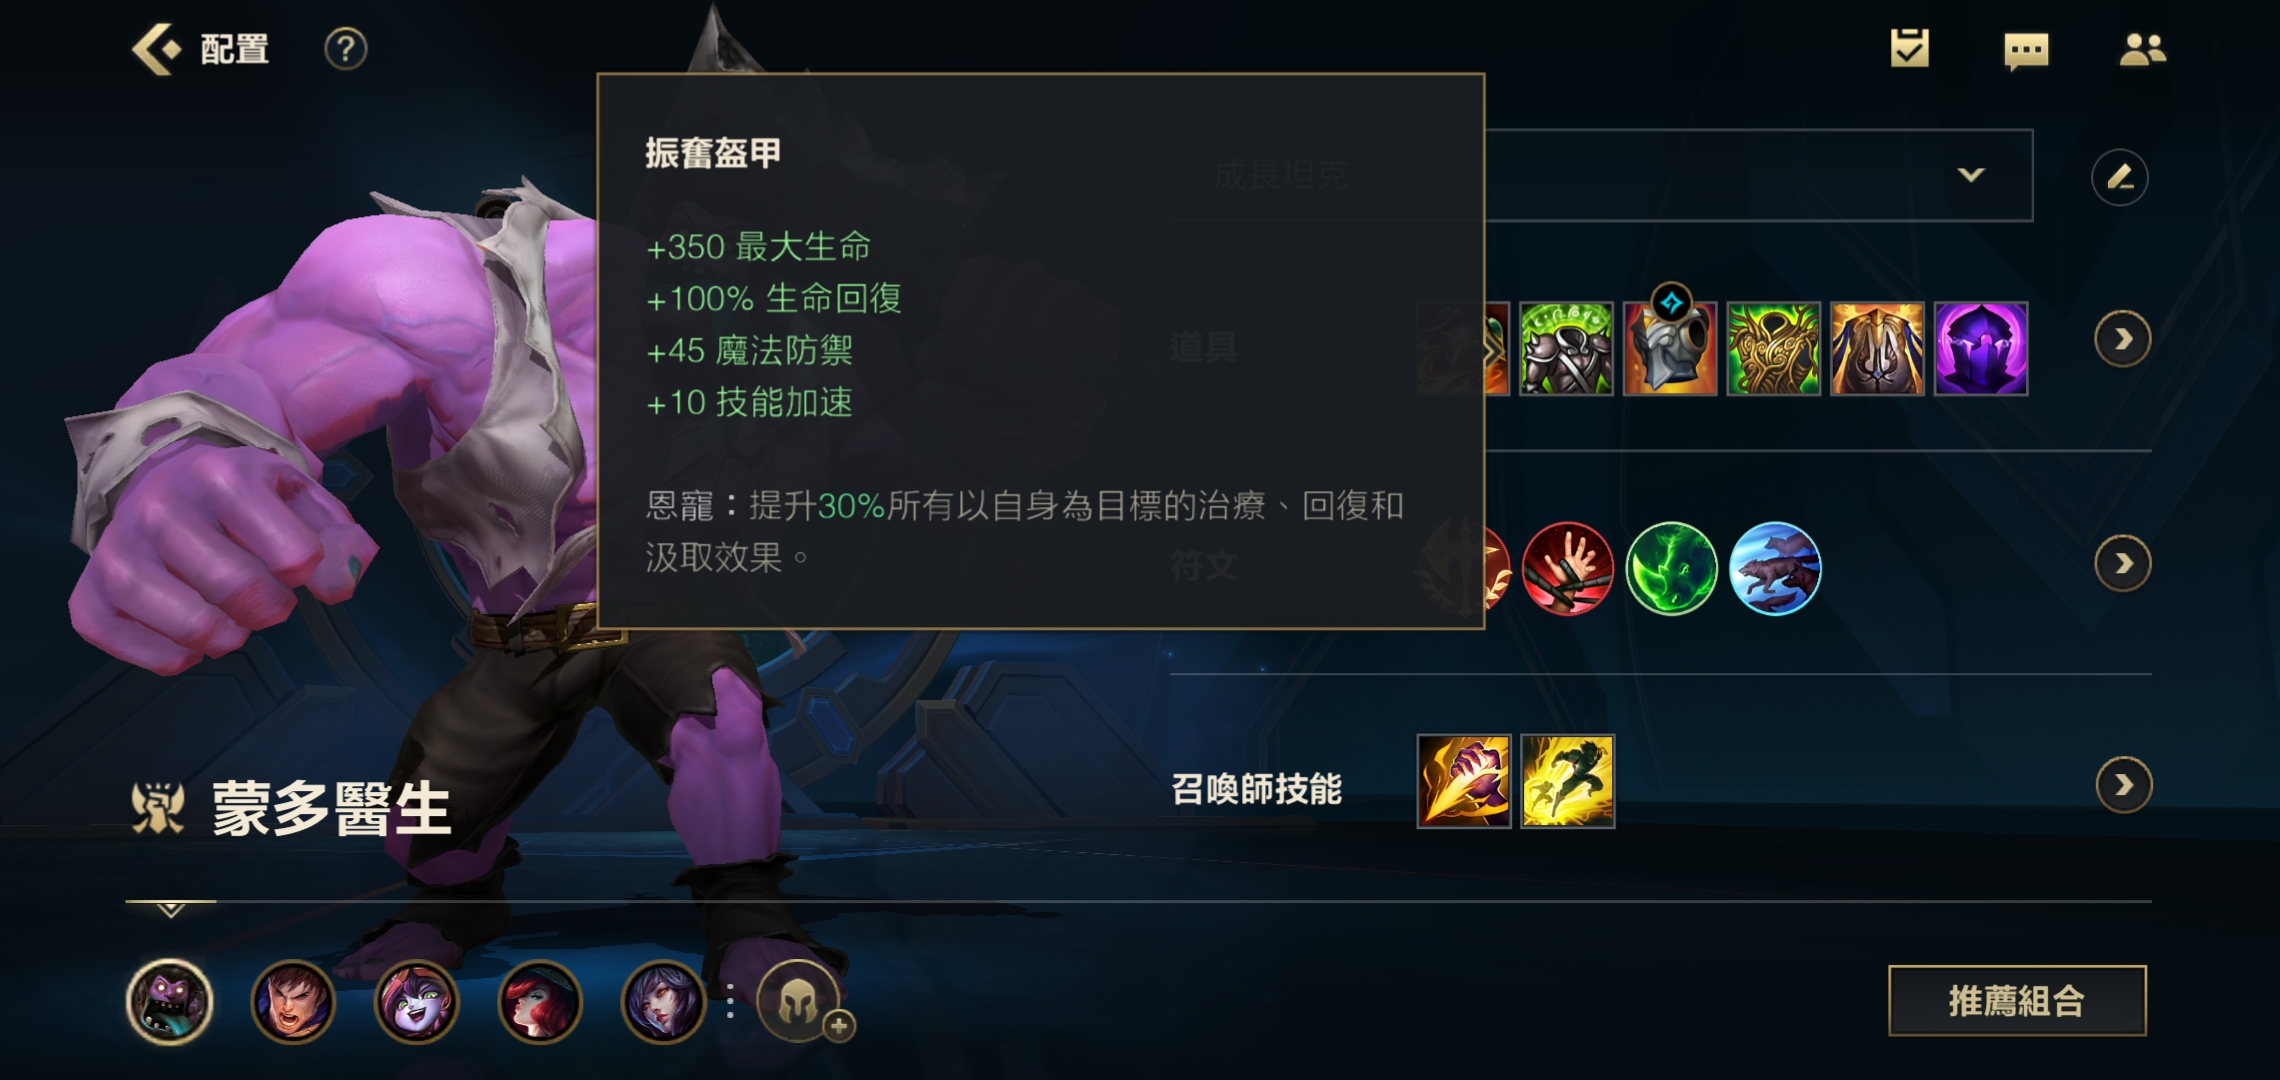Select the Flash summoner spell icon

coord(1567,781)
